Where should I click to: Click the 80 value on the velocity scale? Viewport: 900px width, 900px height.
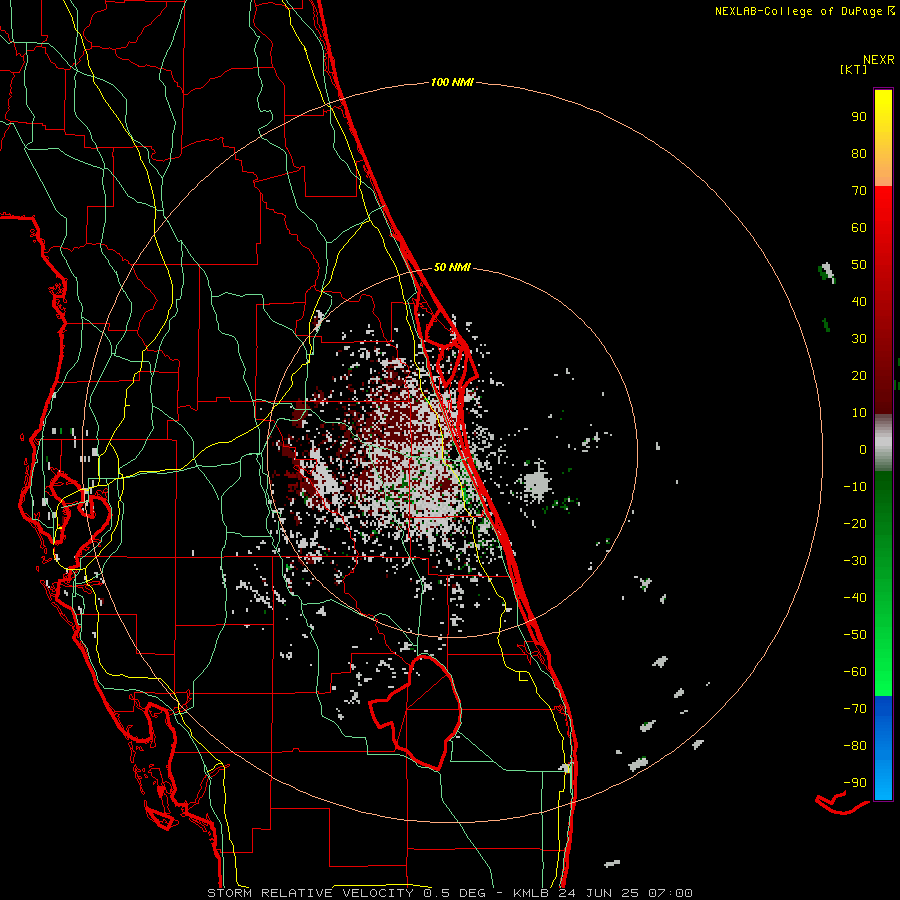(x=859, y=153)
